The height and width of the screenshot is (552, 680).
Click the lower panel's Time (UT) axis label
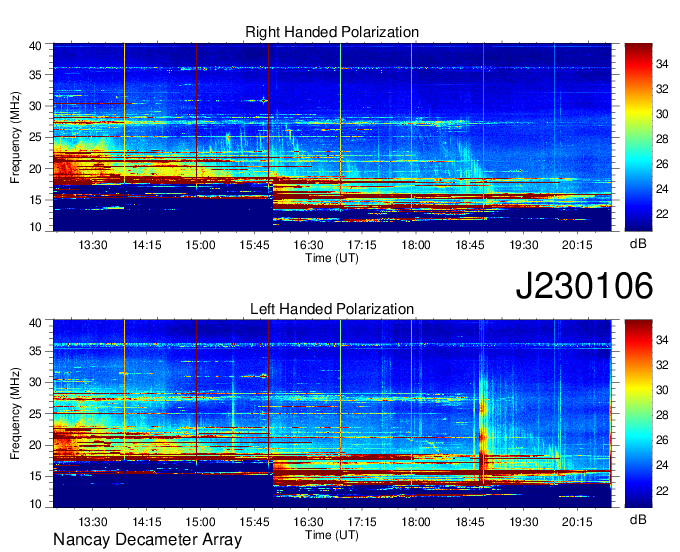(x=332, y=535)
